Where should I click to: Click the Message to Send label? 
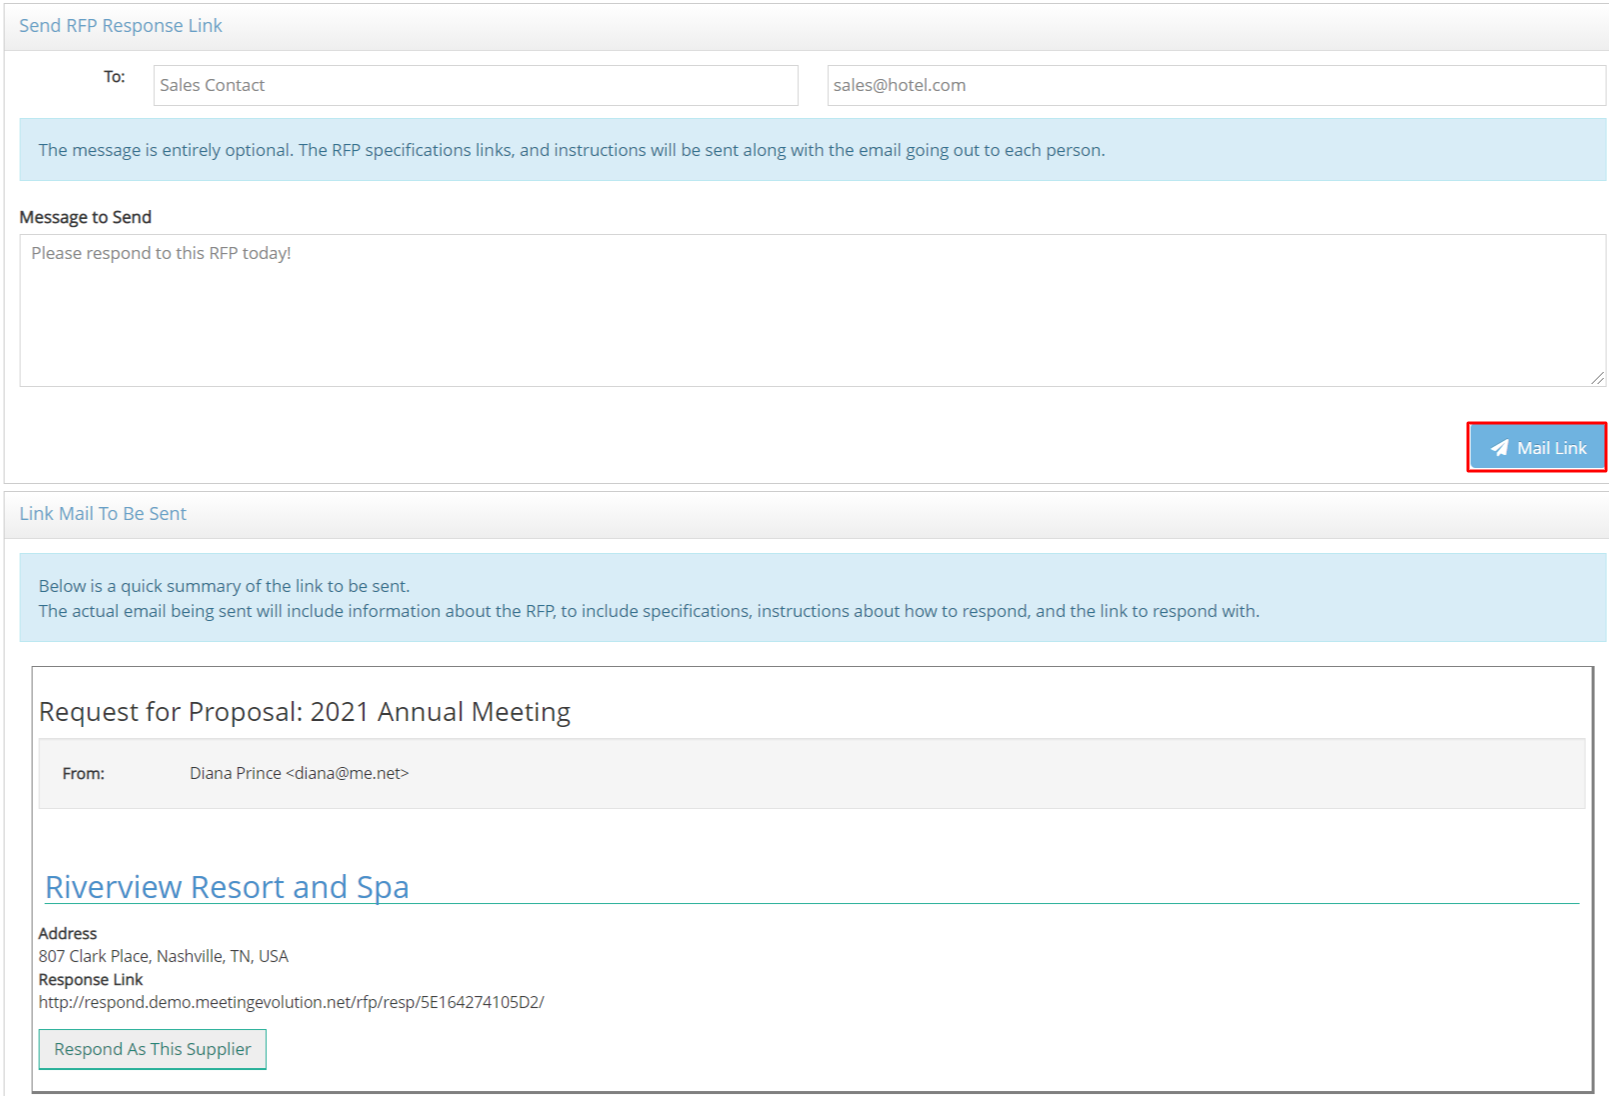85,217
